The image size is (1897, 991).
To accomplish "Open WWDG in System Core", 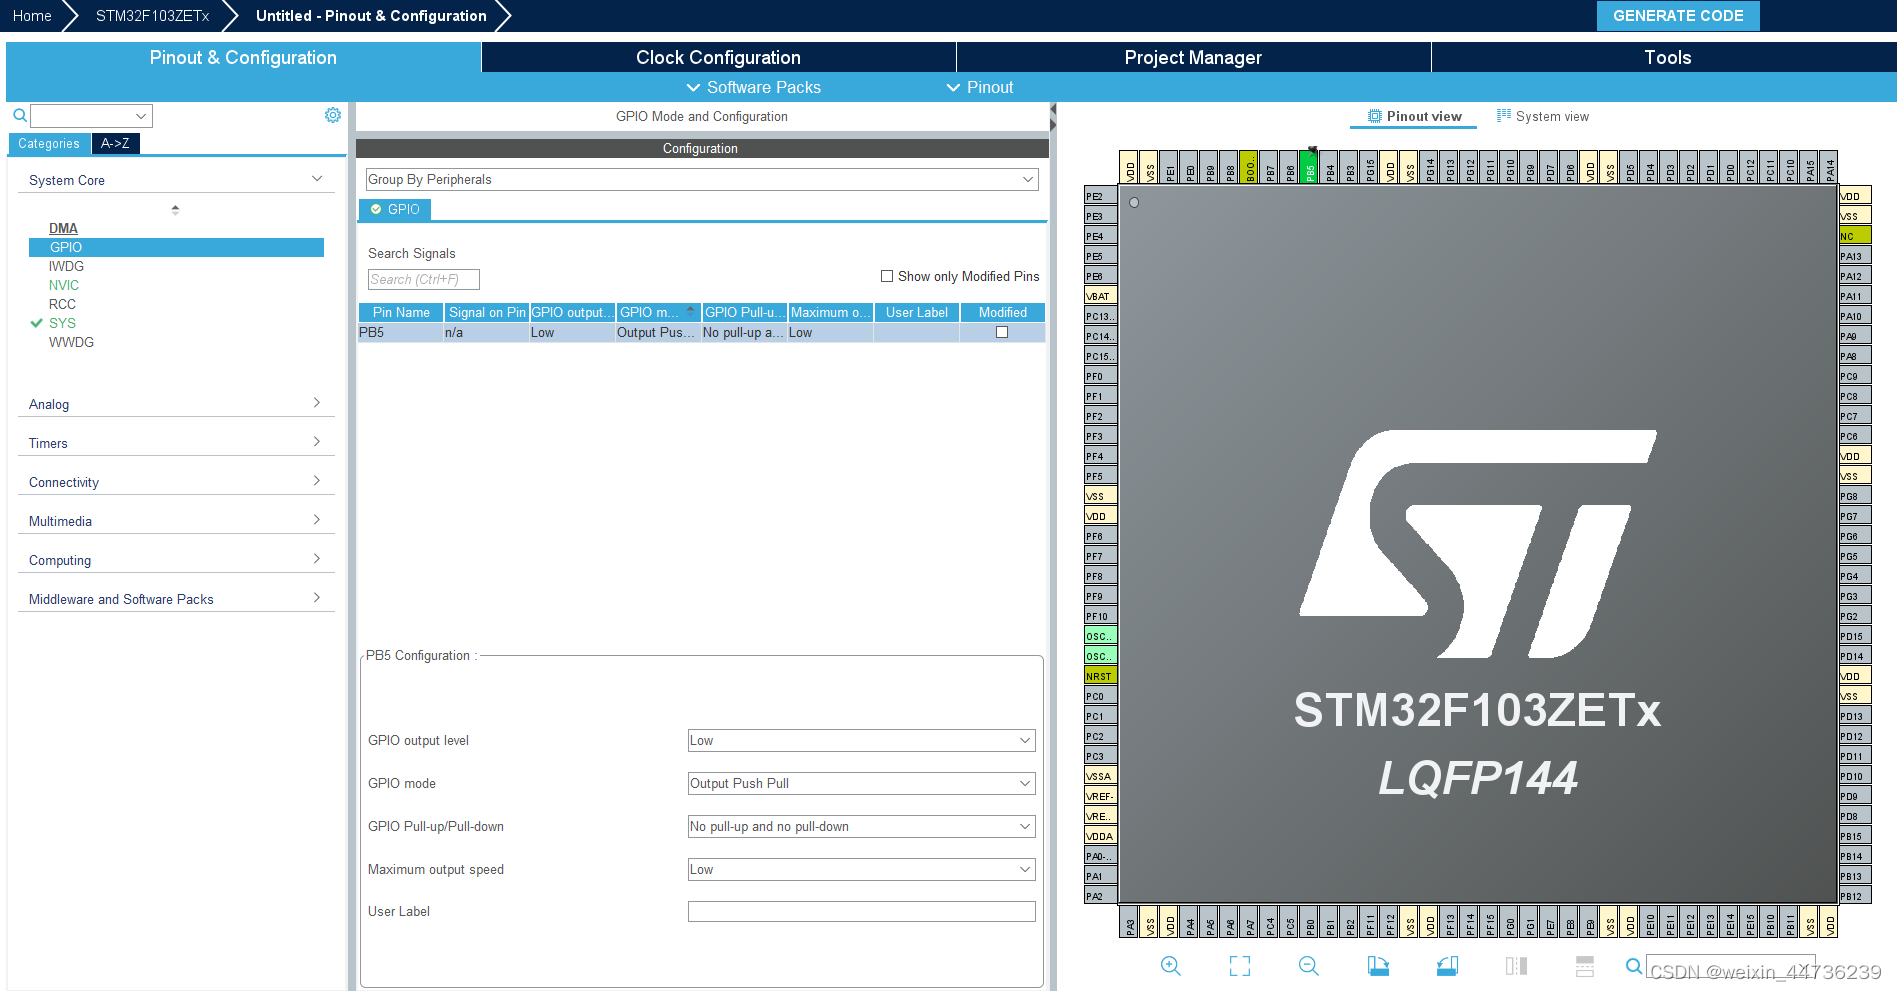I will (x=71, y=342).
